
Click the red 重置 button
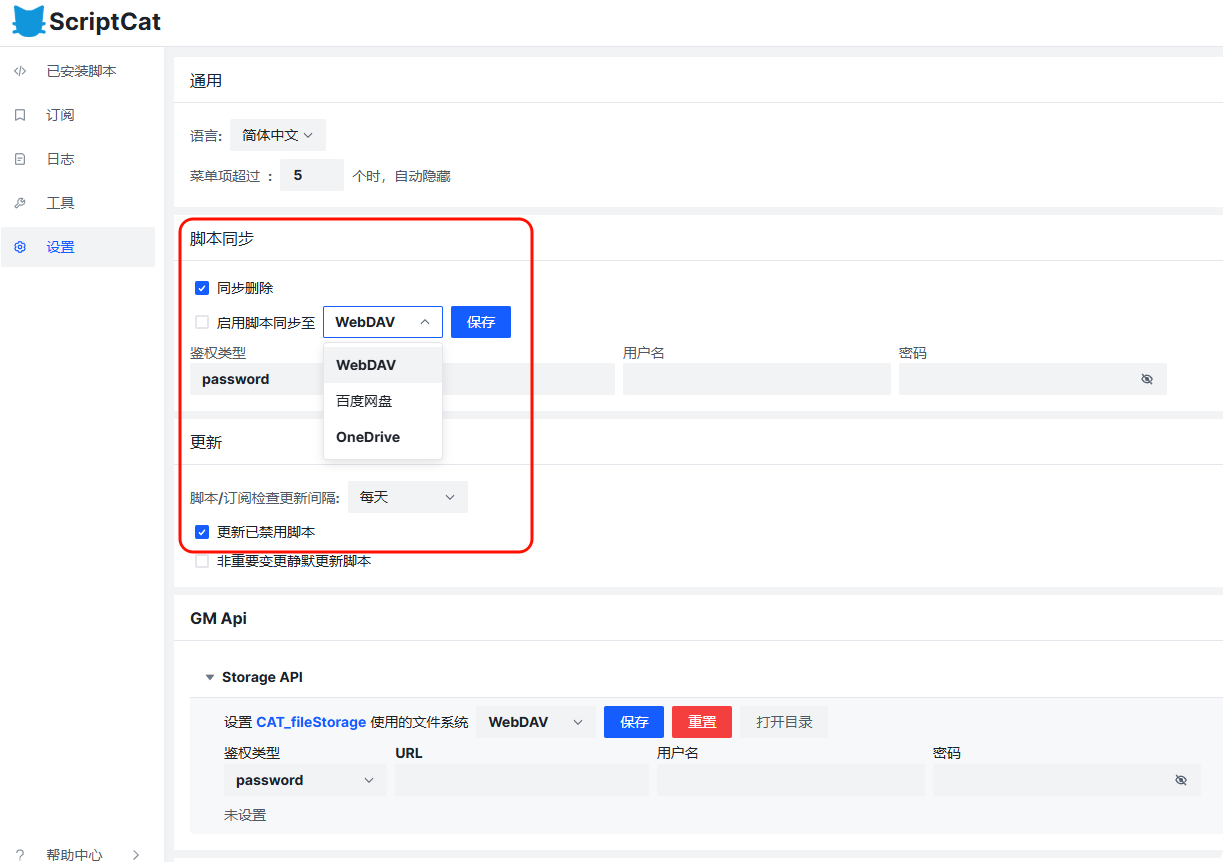[x=701, y=722]
